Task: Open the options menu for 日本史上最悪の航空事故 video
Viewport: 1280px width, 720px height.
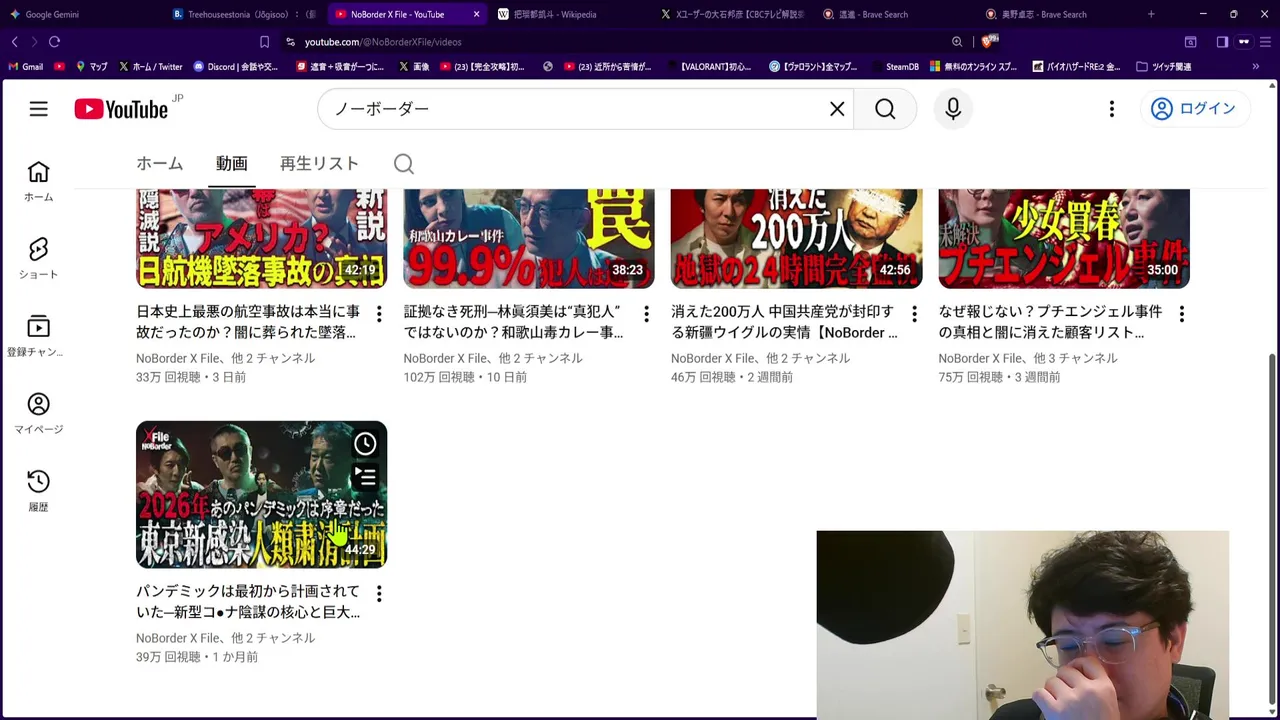Action: point(379,314)
